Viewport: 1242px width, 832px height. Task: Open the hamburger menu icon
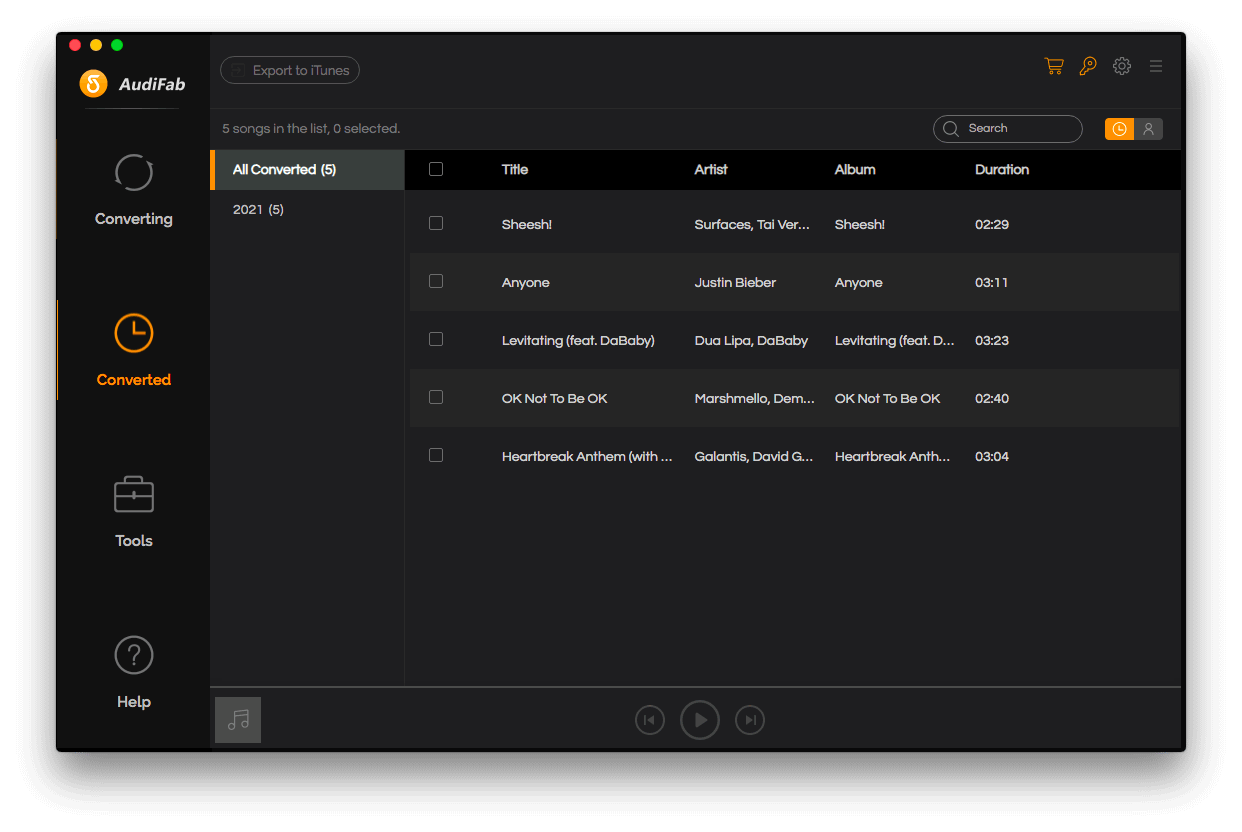tap(1156, 66)
